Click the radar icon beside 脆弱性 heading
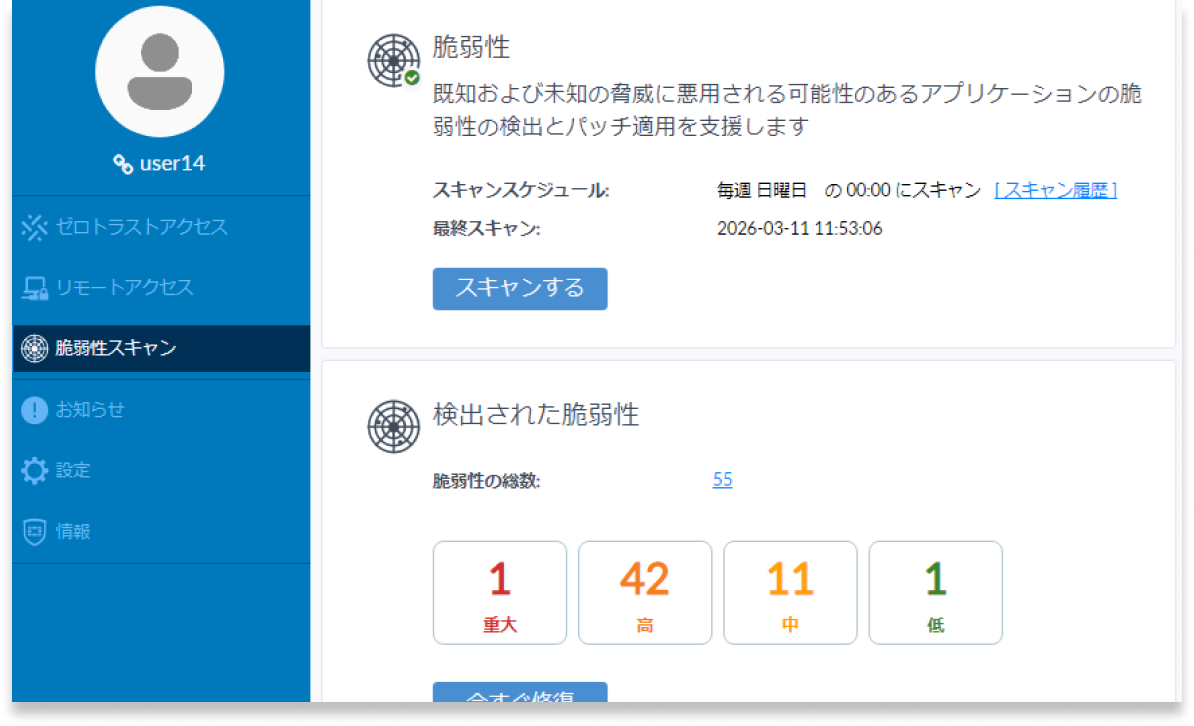The width and height of the screenshot is (1194, 726). click(x=394, y=60)
